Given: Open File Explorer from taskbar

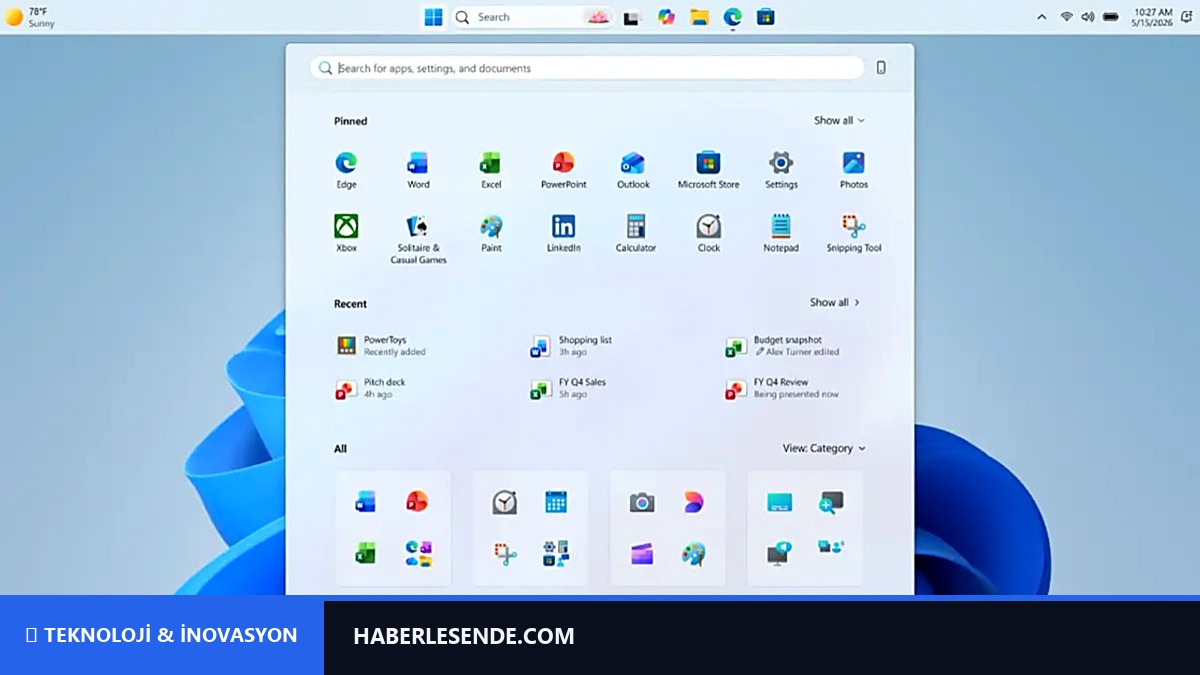Looking at the screenshot, I should (x=700, y=17).
